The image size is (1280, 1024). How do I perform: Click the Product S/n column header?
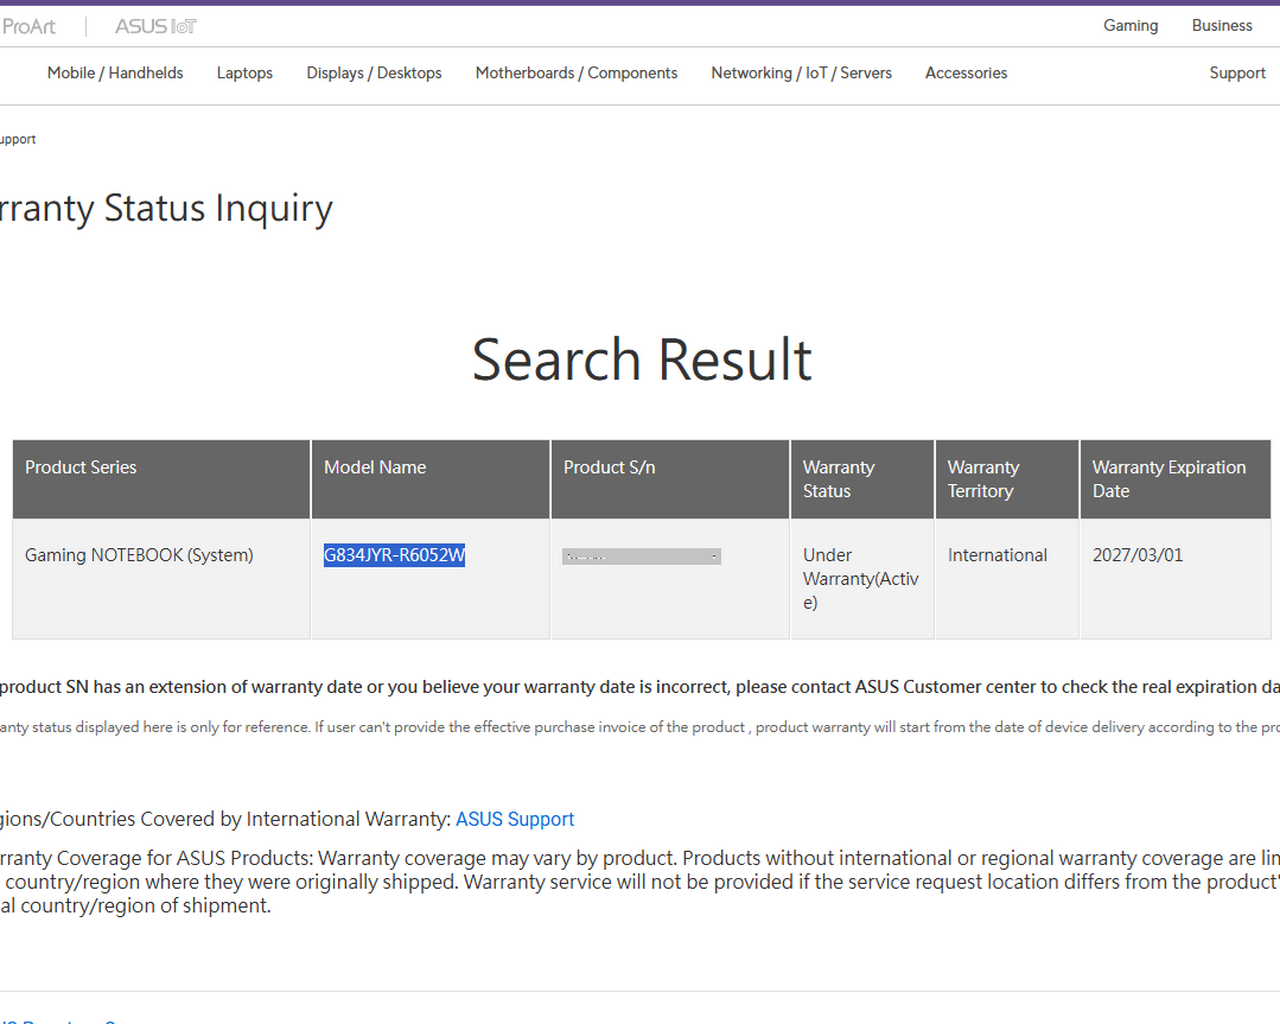[x=670, y=479]
